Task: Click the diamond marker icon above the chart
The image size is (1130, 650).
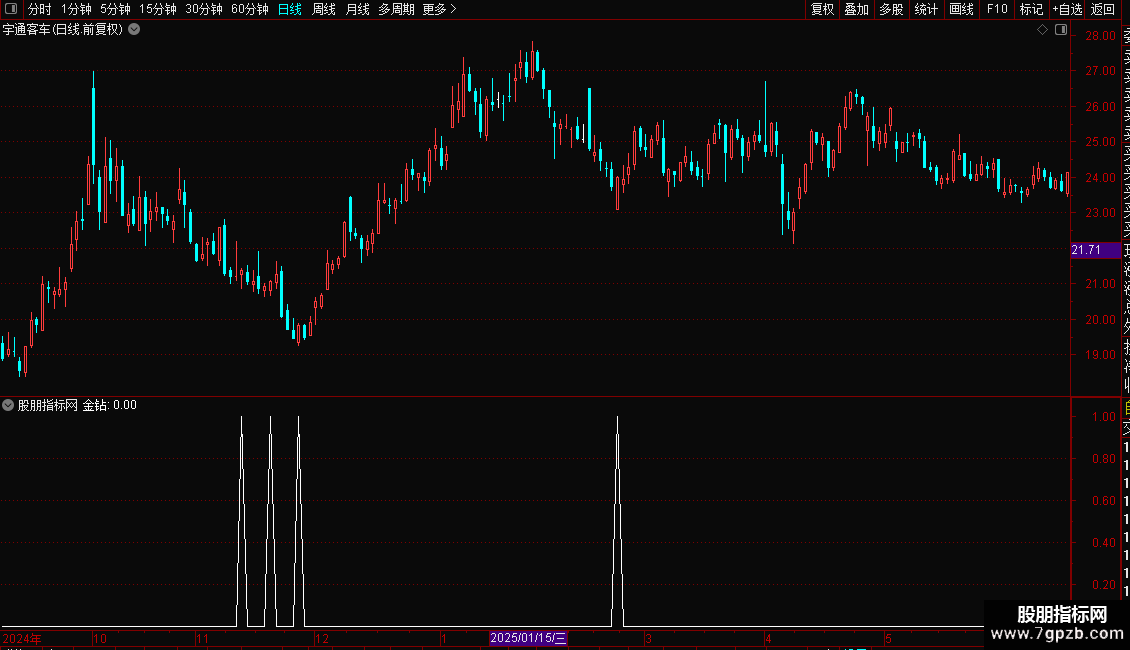Action: (1042, 30)
